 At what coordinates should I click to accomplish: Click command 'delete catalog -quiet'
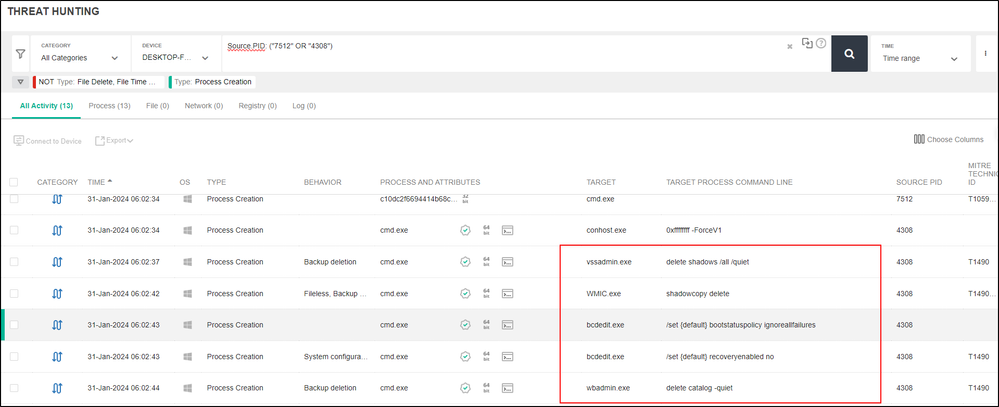(x=700, y=388)
